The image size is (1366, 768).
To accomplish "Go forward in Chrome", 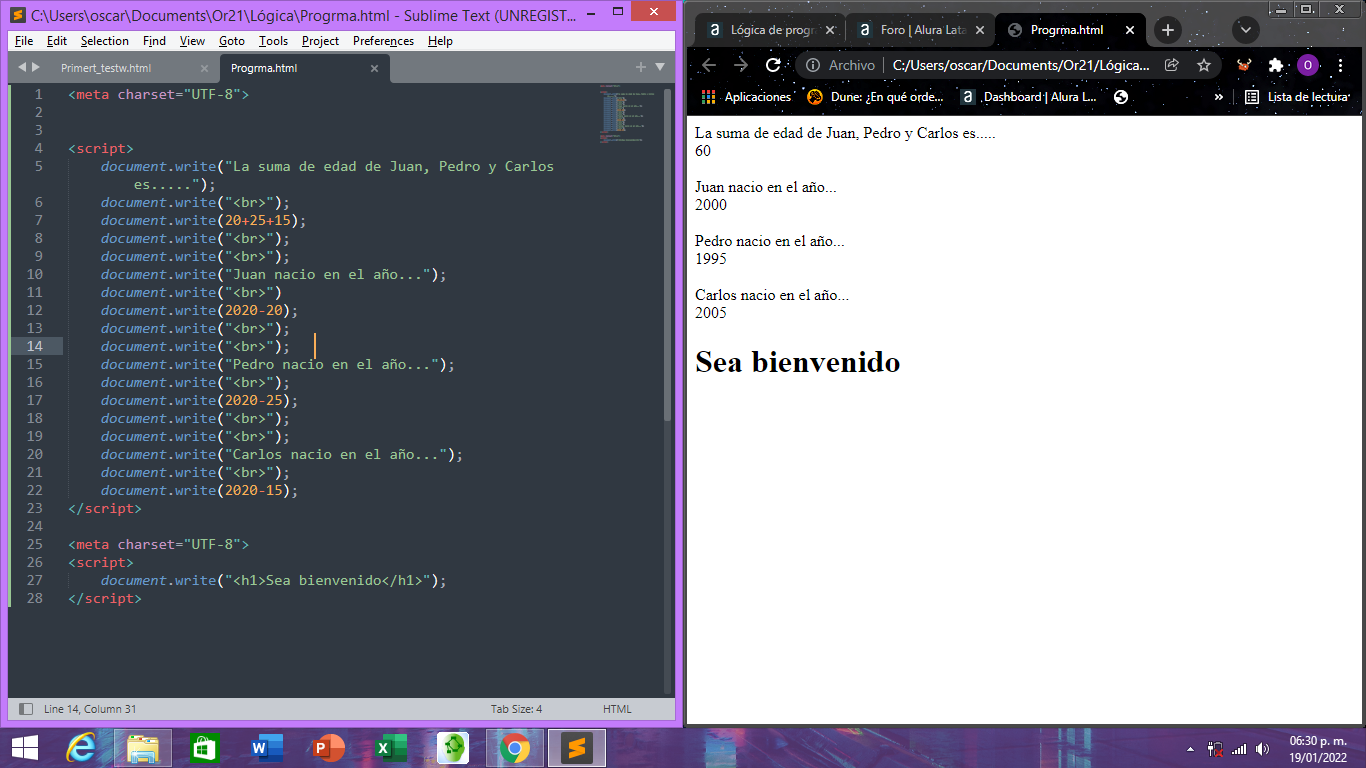I will click(741, 65).
